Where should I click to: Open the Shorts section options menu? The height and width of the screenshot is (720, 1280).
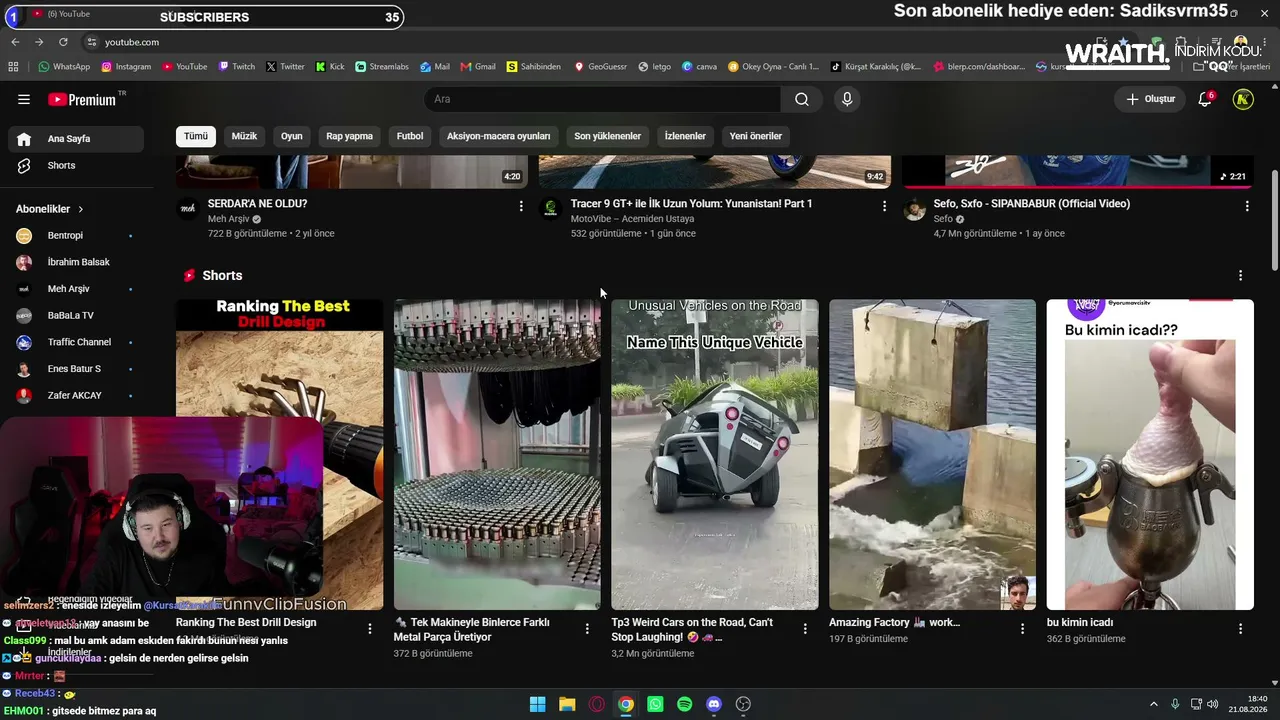[1241, 275]
